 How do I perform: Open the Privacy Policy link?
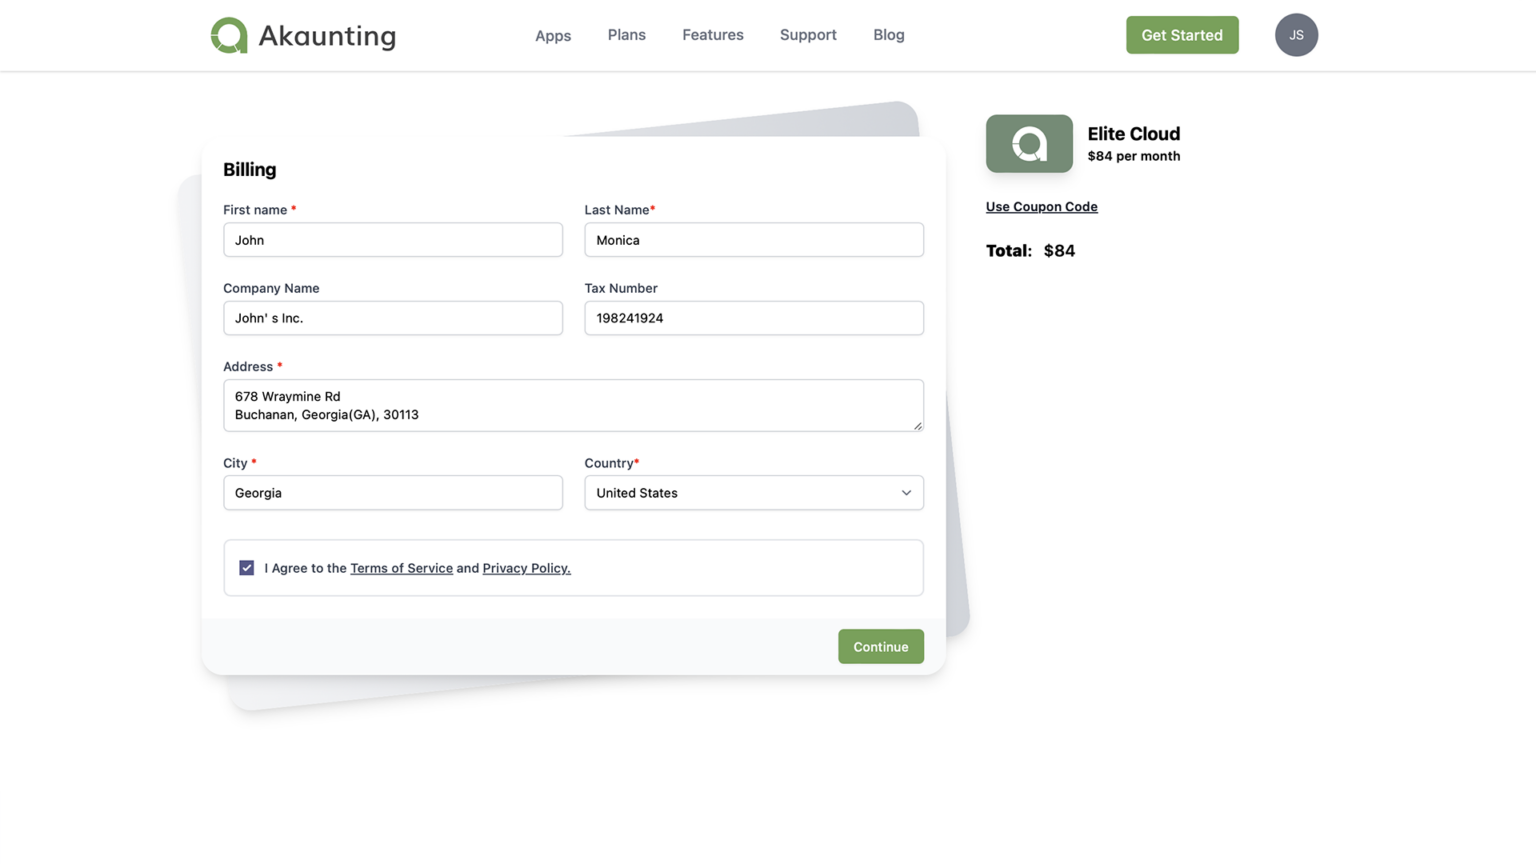point(526,568)
